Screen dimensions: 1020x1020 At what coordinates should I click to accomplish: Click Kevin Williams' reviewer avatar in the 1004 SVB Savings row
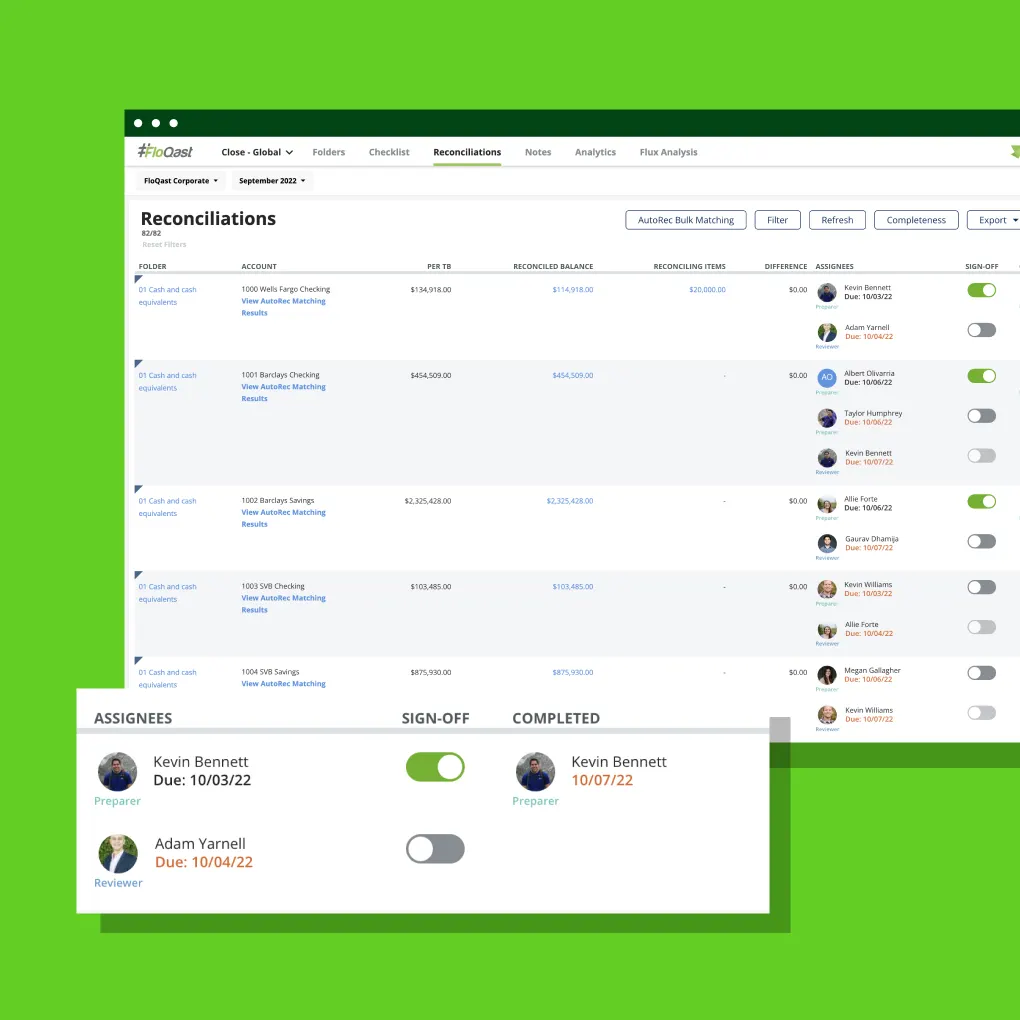click(x=827, y=715)
